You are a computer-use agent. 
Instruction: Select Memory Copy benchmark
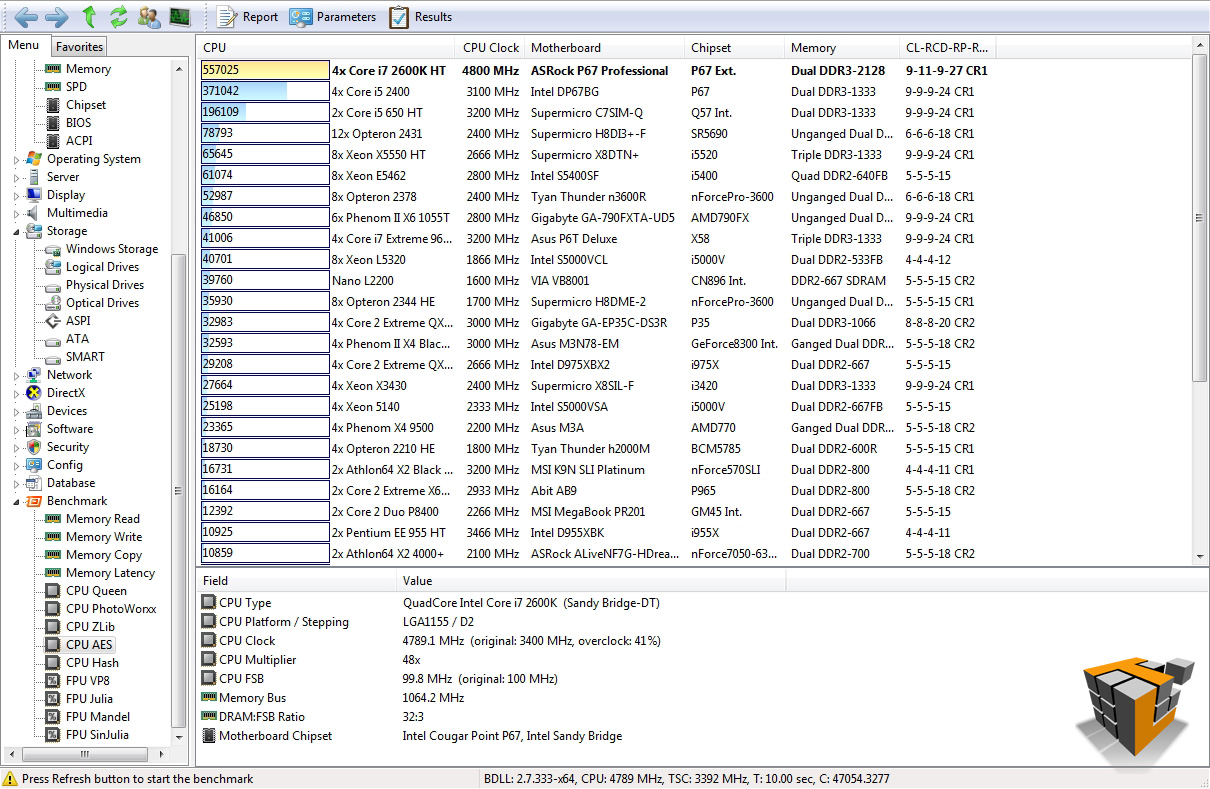click(x=104, y=555)
